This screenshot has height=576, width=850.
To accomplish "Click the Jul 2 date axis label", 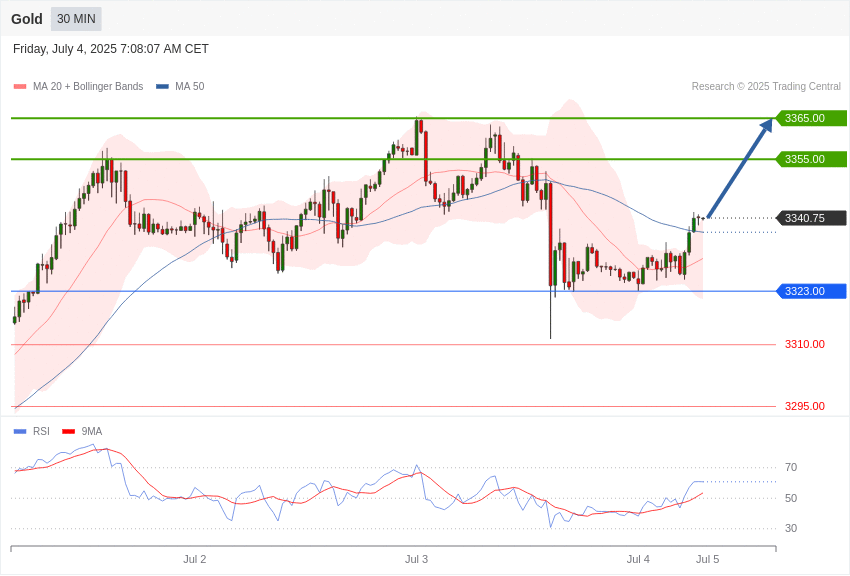I will [x=195, y=559].
